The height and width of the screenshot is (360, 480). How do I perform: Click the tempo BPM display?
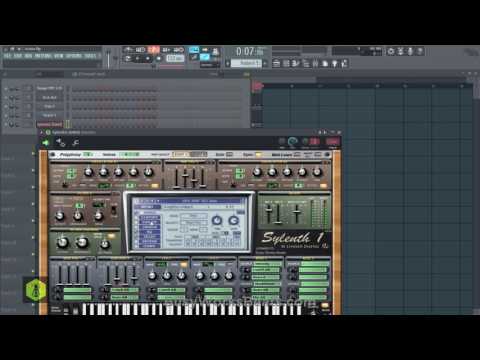point(175,59)
